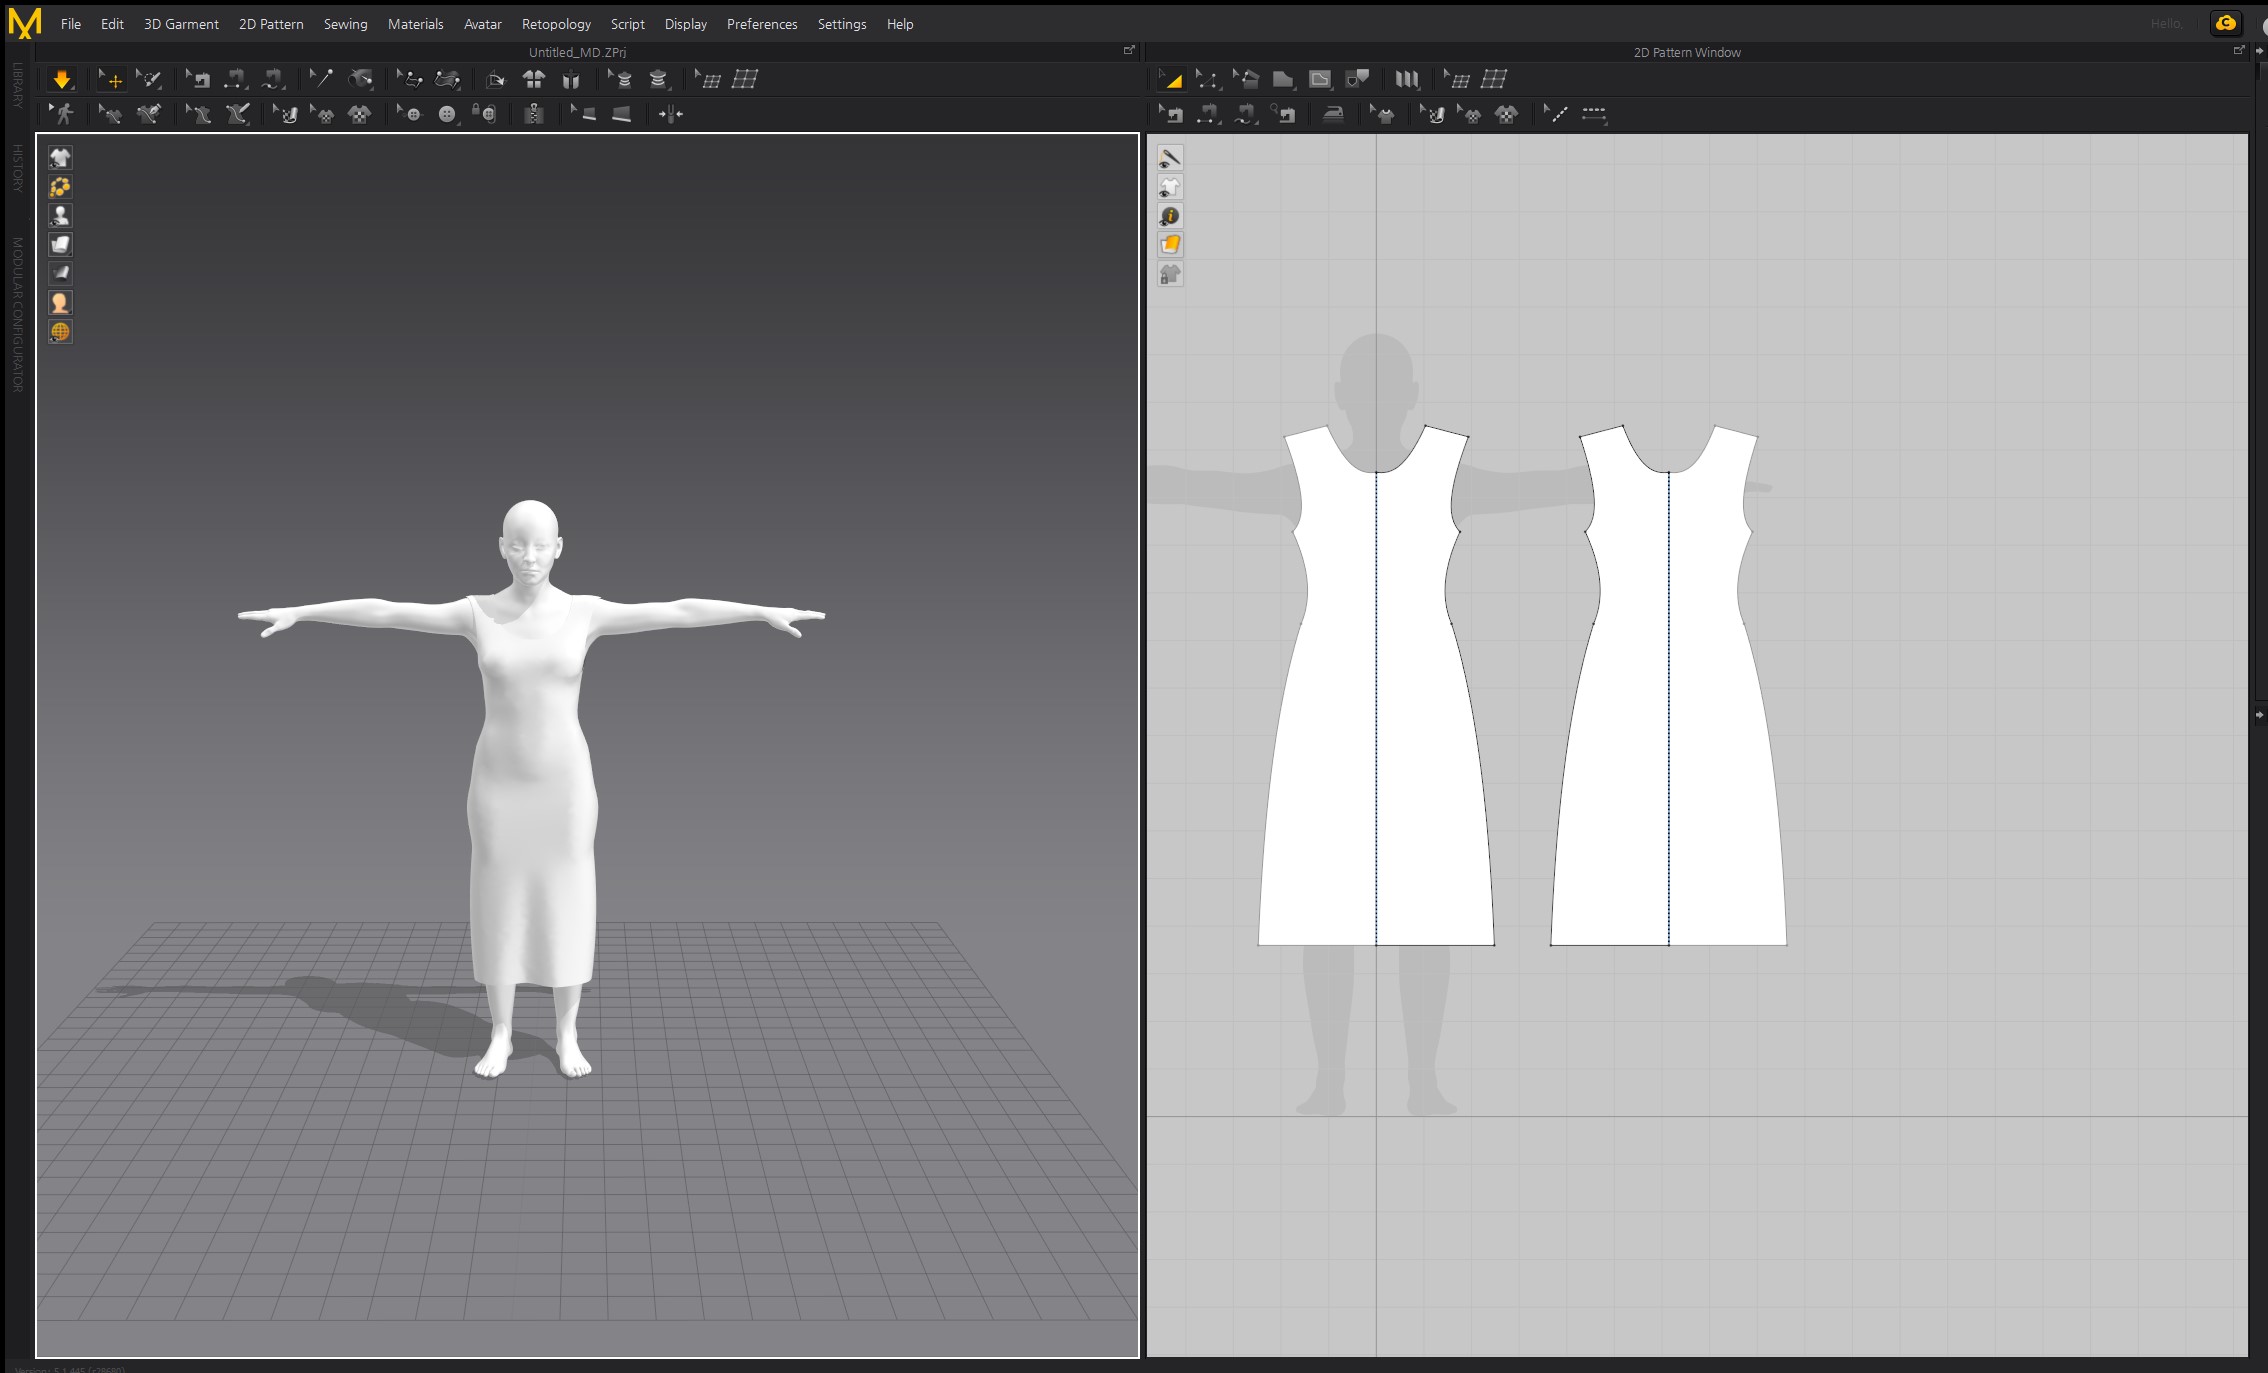Click the Reset 3D Arrangement icon
This screenshot has height=1373, width=2268.
(571, 79)
